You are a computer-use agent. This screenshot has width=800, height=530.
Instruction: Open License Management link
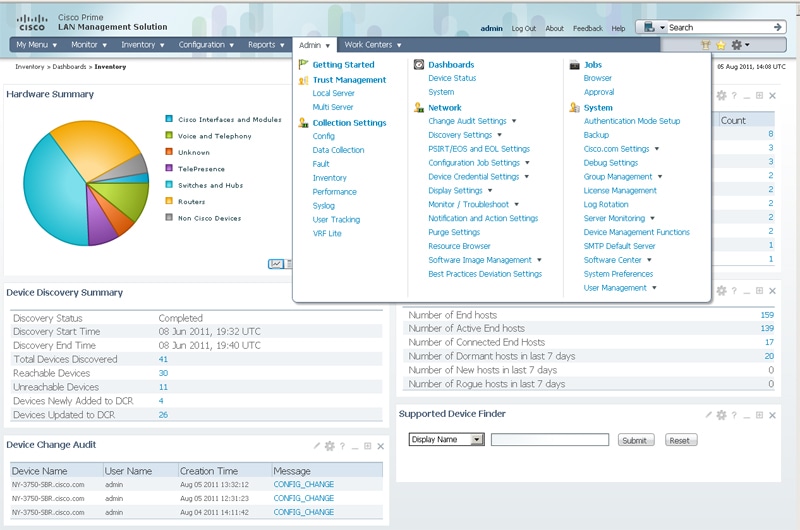point(620,190)
